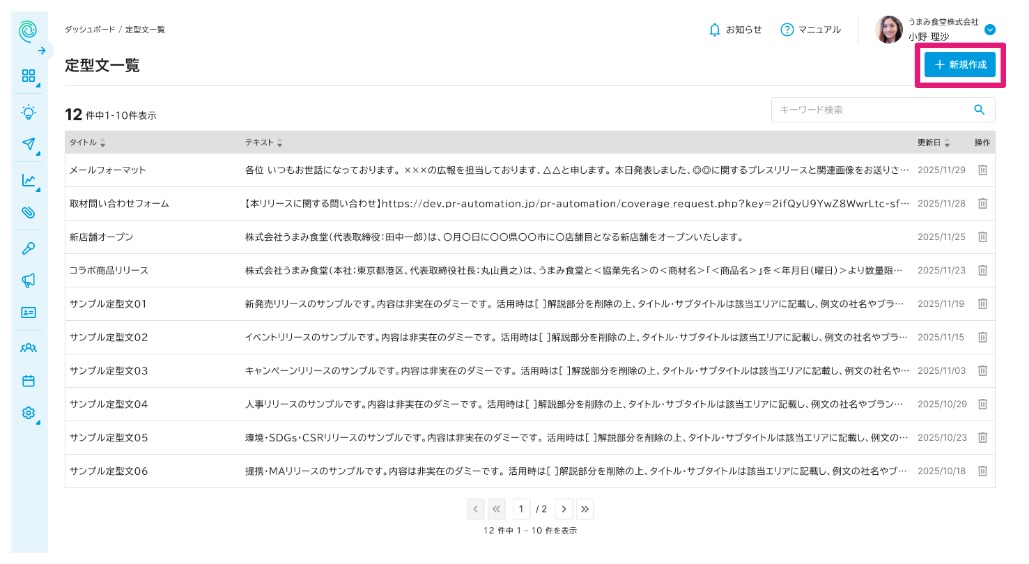Screen dimensions: 1029x564
Task: Open the megaphone announcements icon in sidebar
Action: click(x=28, y=280)
